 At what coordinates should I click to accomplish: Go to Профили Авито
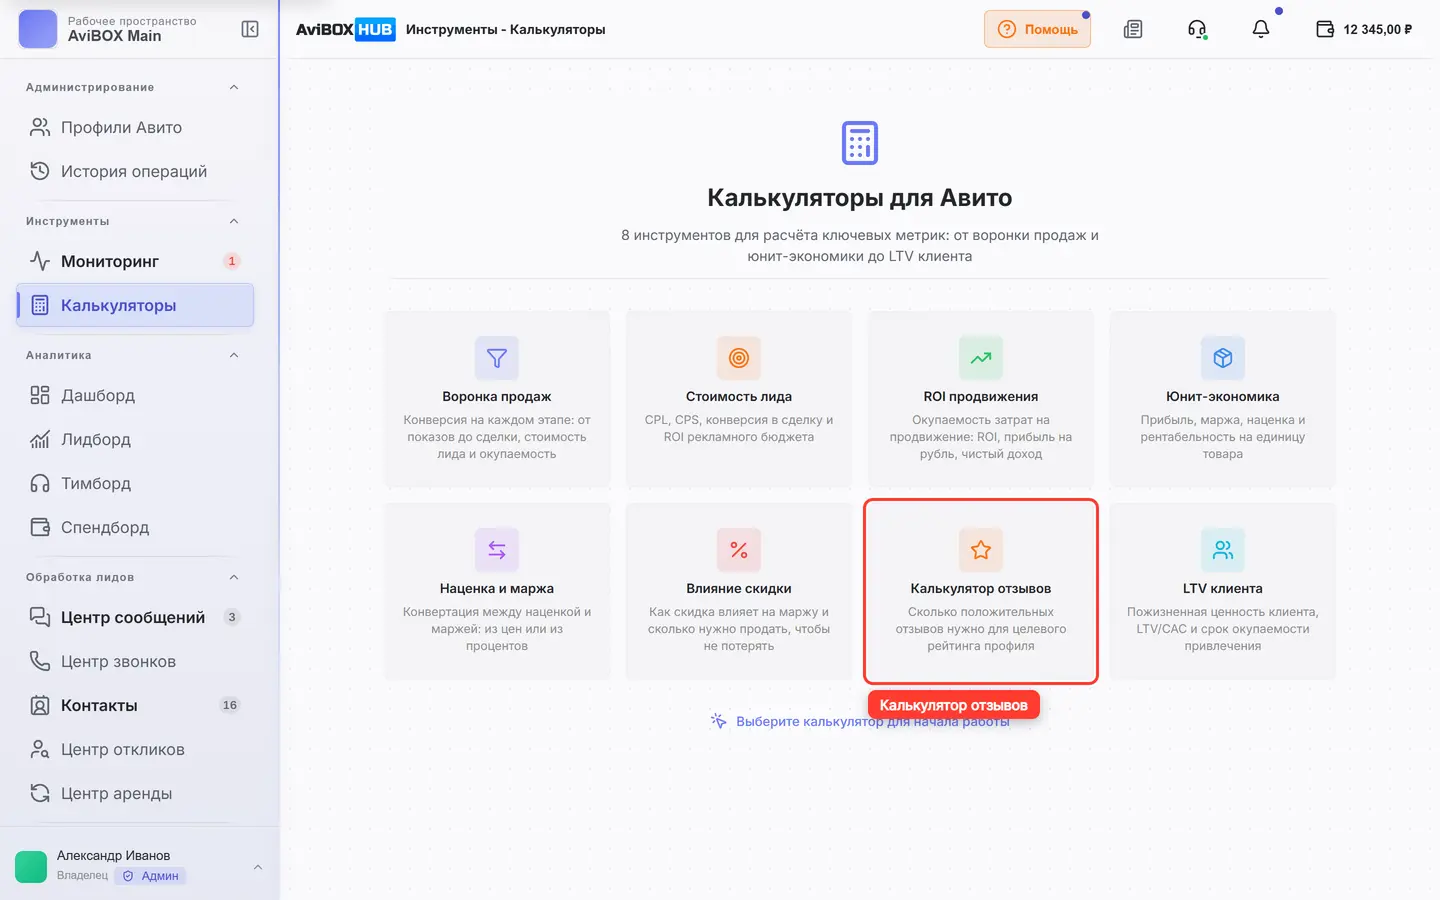[135, 127]
